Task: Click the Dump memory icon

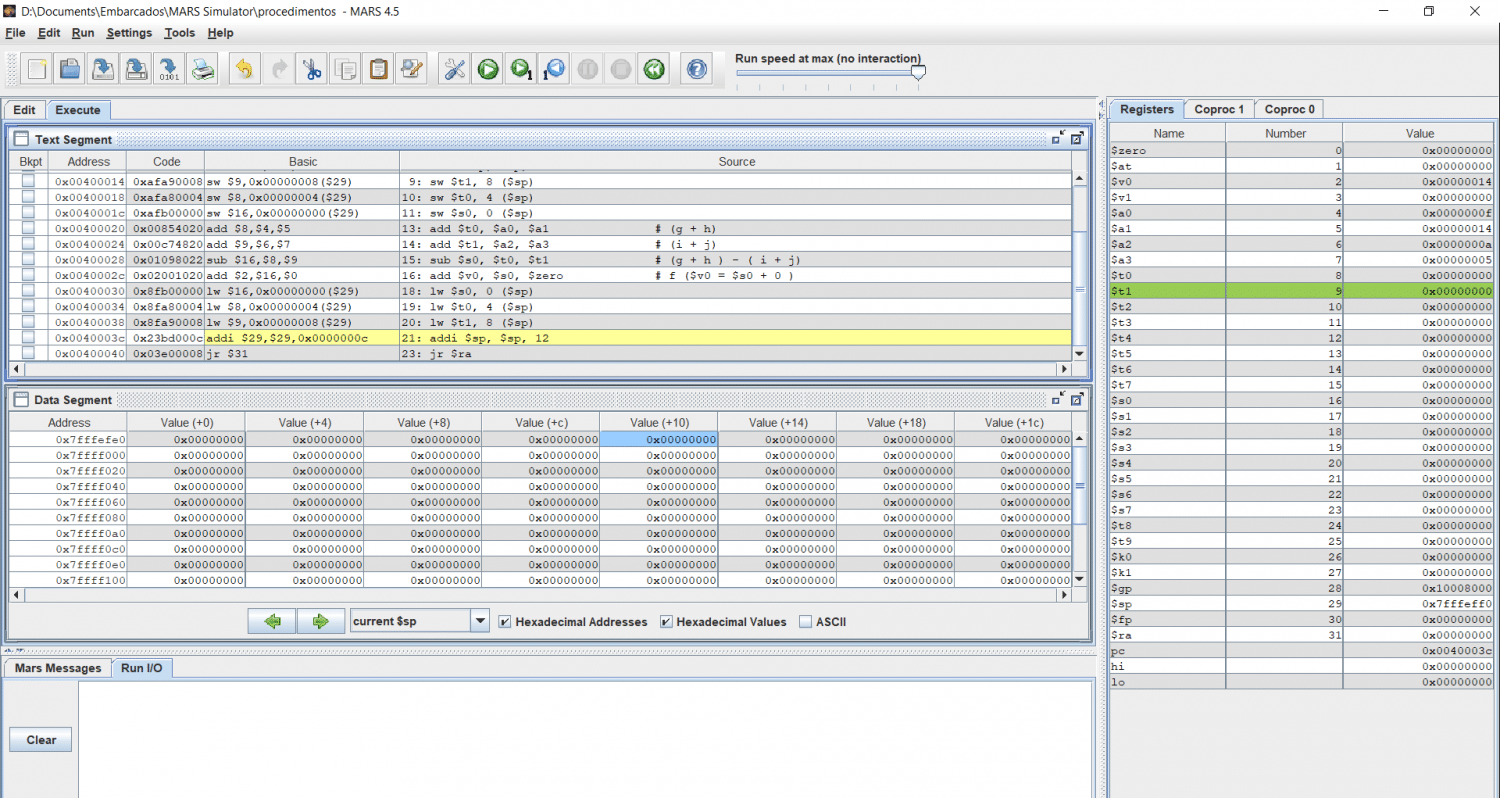Action: tap(169, 69)
